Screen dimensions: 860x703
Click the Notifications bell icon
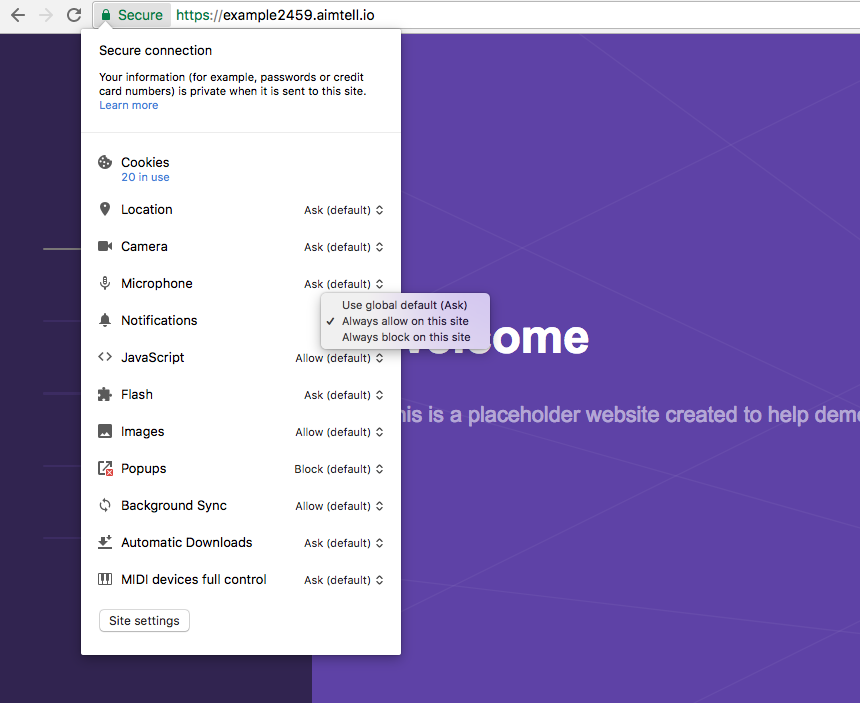tap(105, 320)
